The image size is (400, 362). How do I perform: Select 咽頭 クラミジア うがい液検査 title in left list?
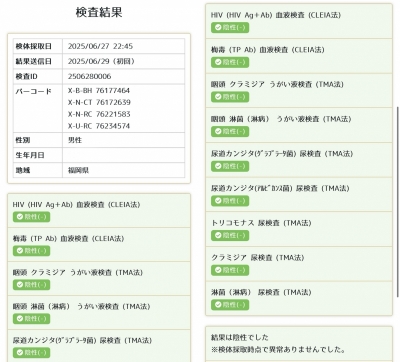coord(78,273)
